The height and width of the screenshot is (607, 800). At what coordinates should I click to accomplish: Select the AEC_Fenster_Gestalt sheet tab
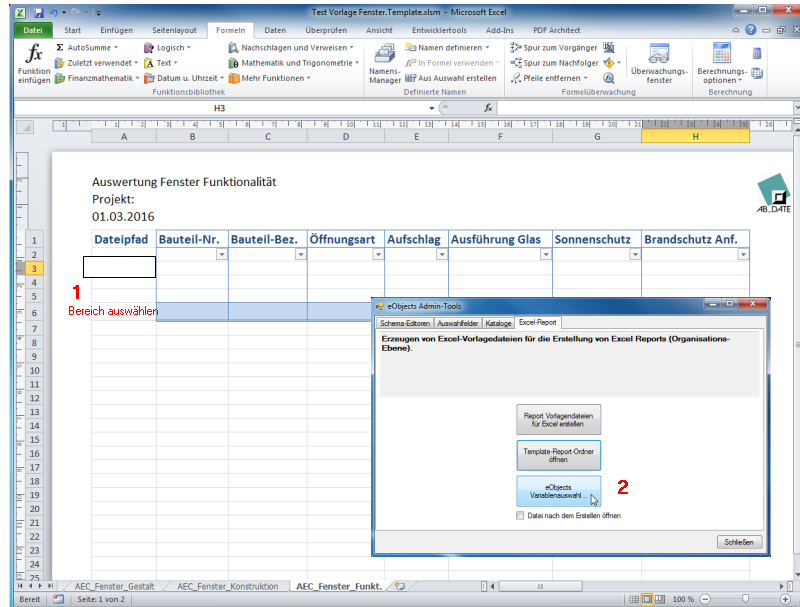(114, 587)
